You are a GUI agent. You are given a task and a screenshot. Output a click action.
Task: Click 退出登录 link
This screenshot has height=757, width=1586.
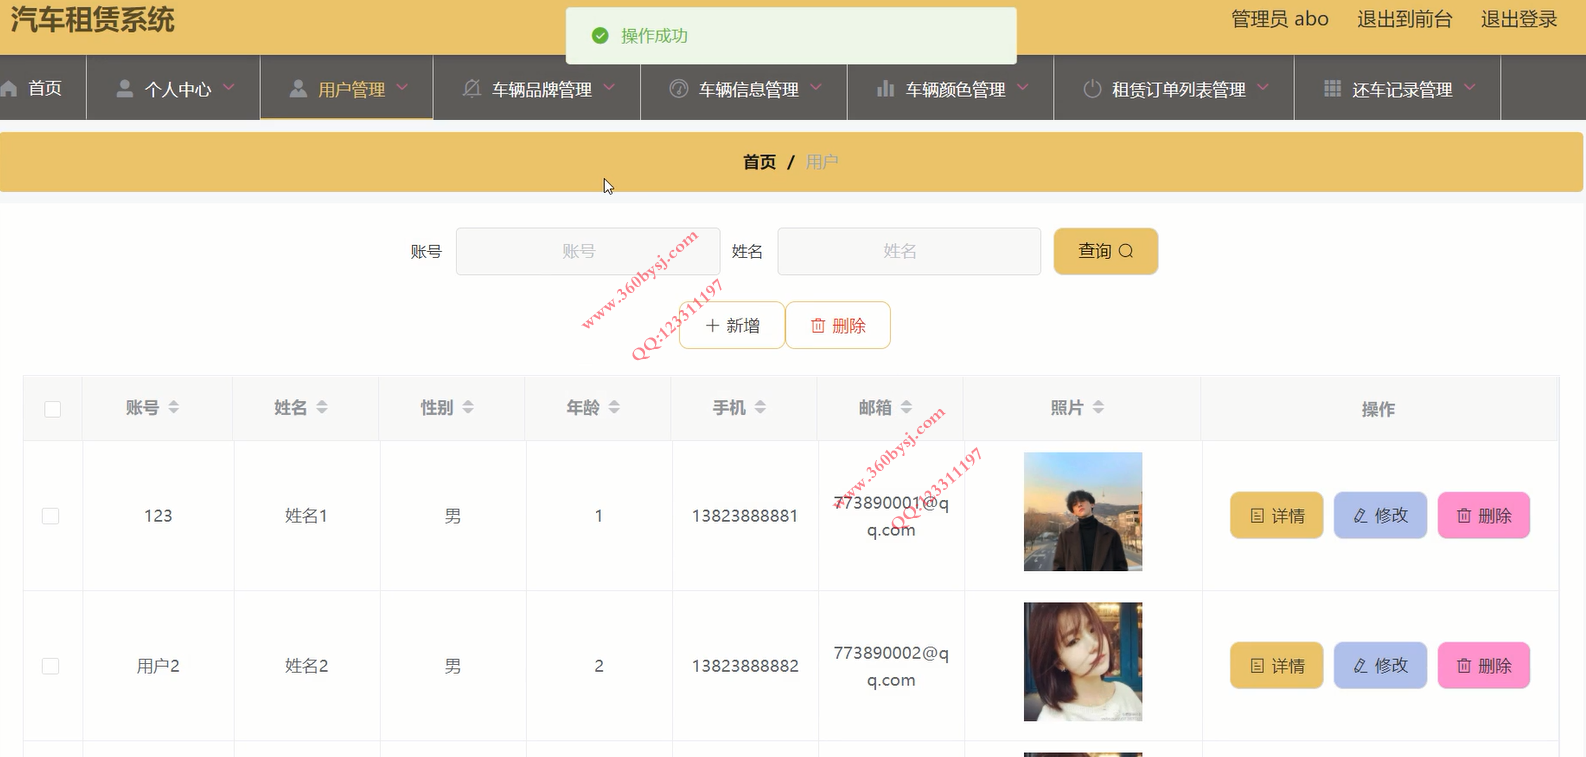pos(1519,19)
